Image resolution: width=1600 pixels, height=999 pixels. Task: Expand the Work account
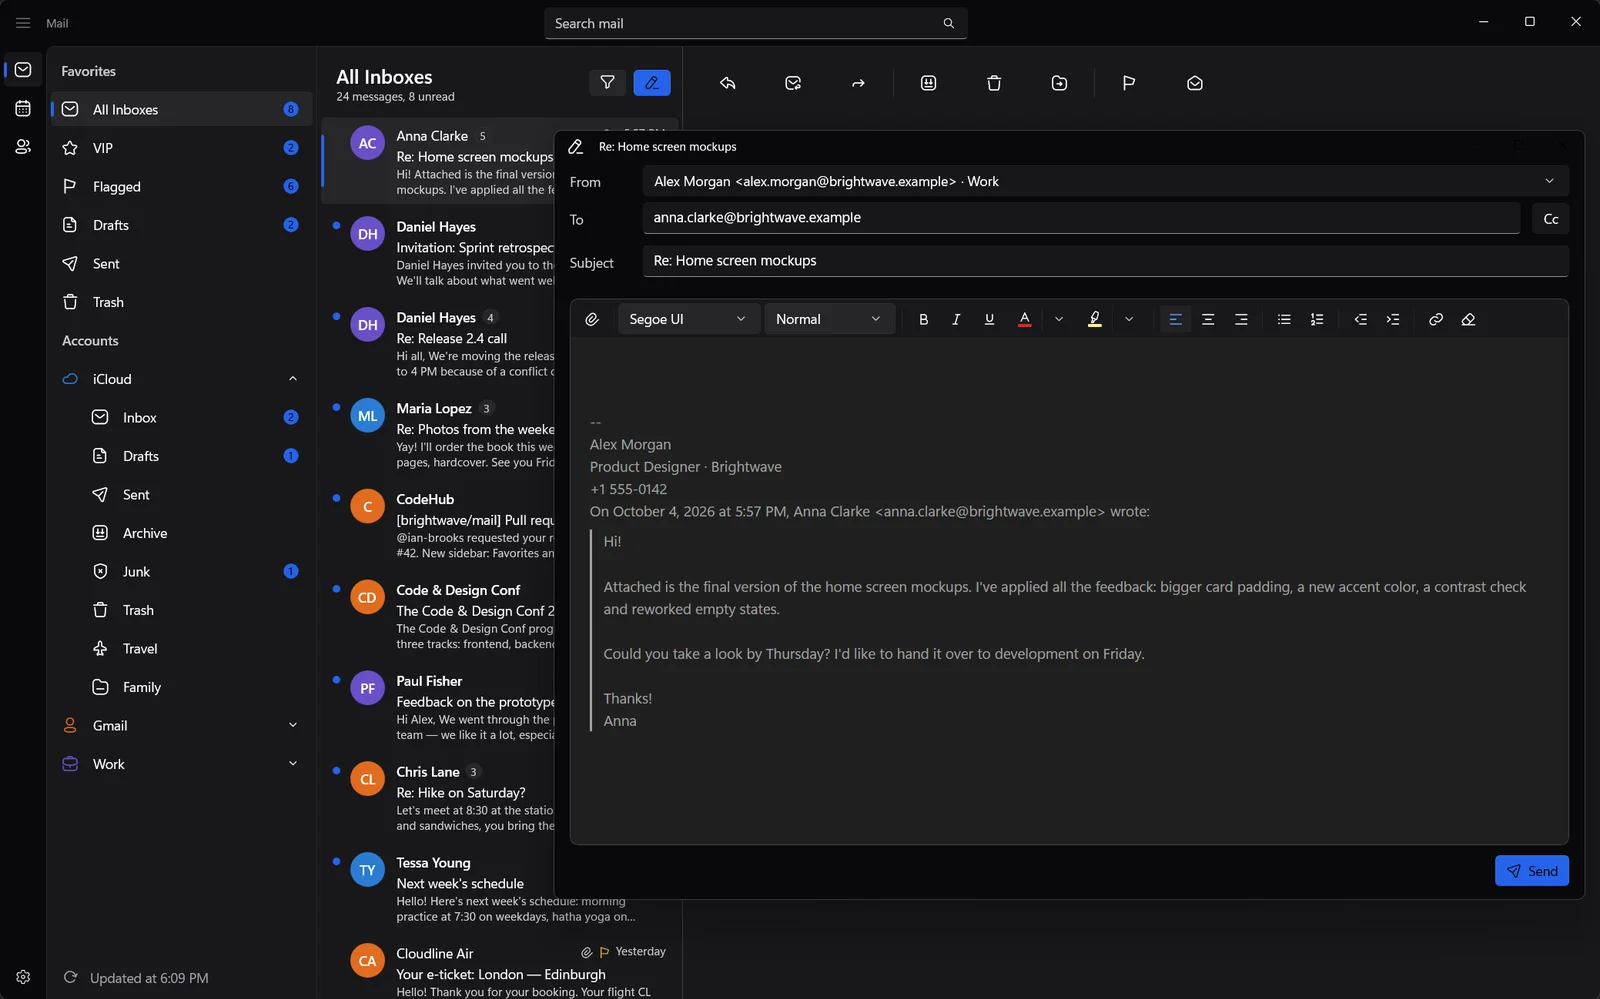click(x=293, y=764)
